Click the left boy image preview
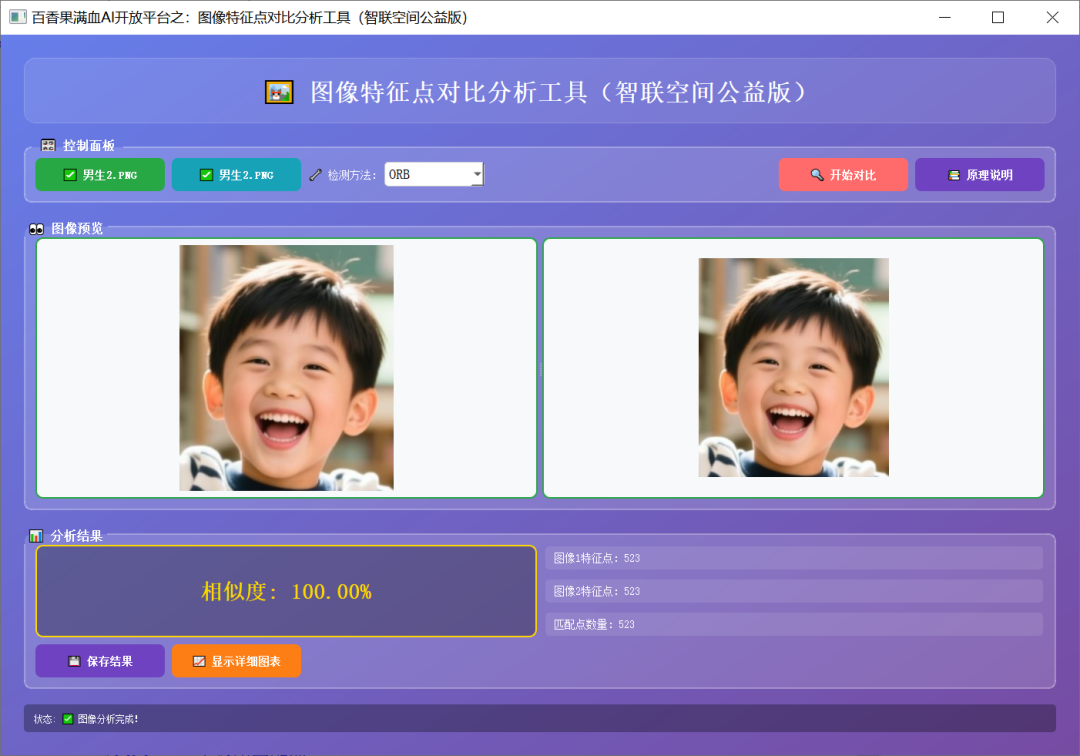Image resolution: width=1080 pixels, height=756 pixels. (x=286, y=368)
